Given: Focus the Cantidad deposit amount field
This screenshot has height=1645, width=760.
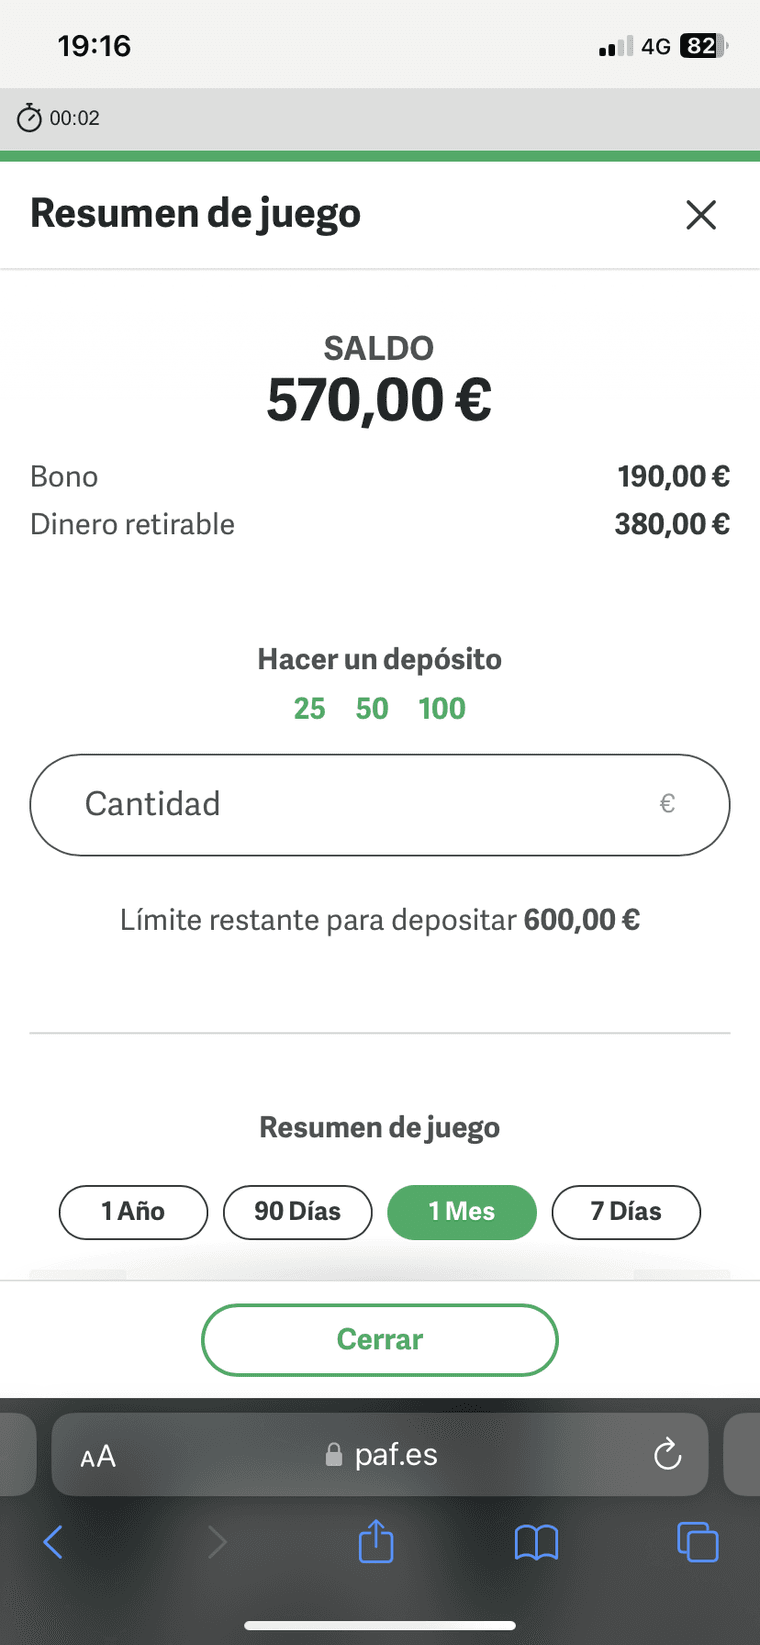Looking at the screenshot, I should pos(380,805).
